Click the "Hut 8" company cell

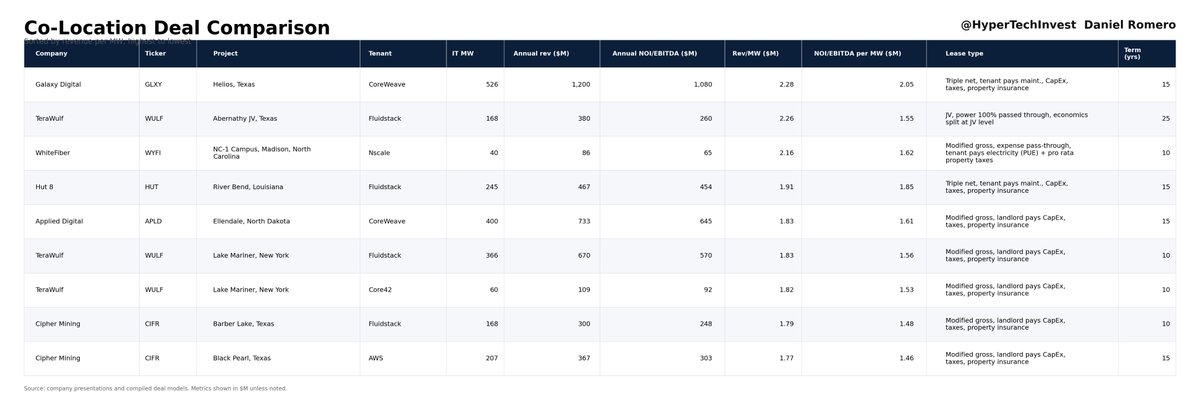coord(44,187)
